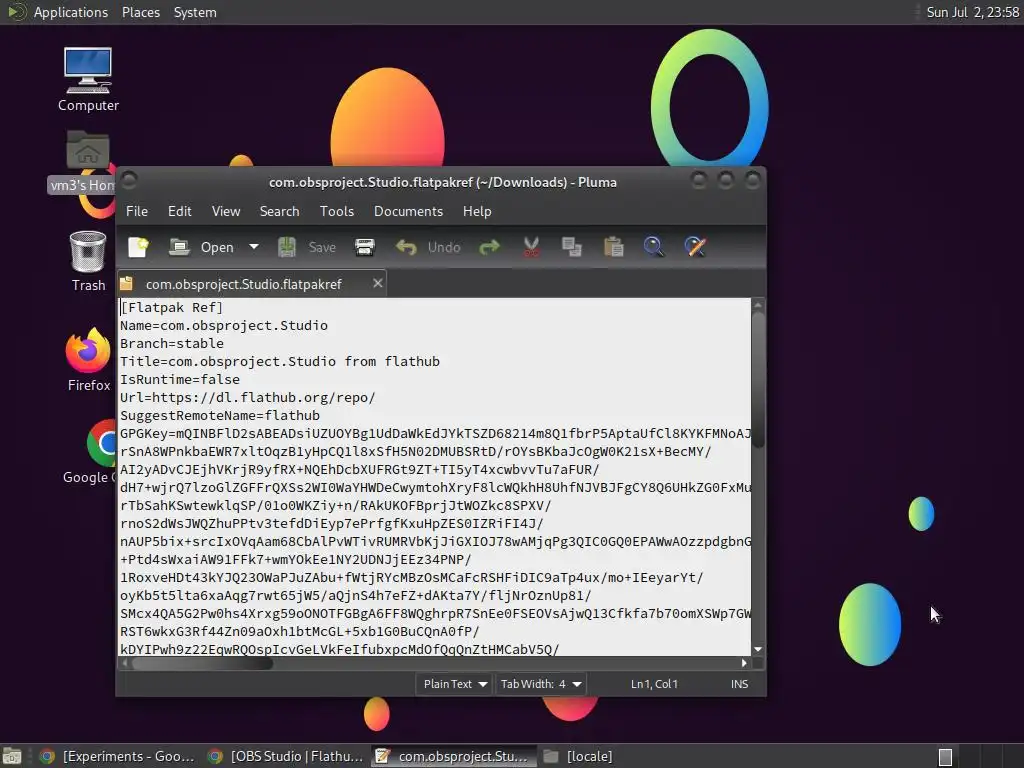1024x768 pixels.
Task: Open the System menu in top panel
Action: (x=195, y=12)
